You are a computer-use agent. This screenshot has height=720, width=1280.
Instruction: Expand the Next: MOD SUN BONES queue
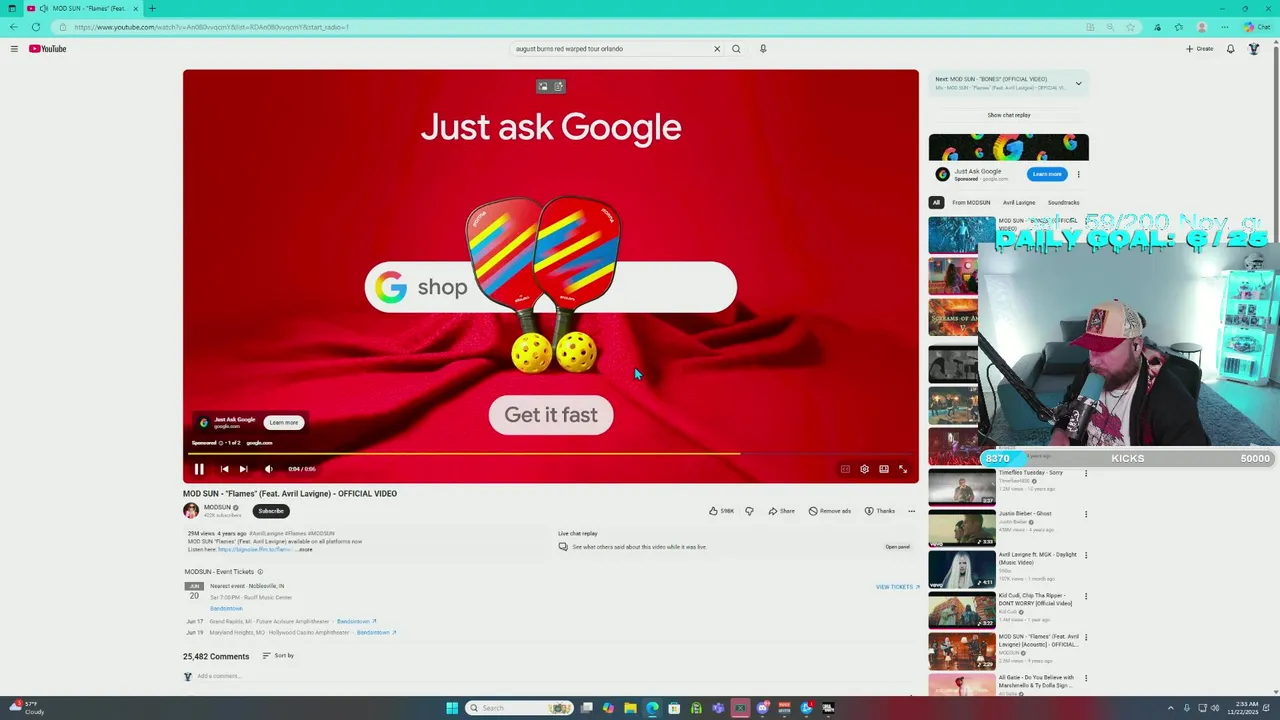[1078, 83]
